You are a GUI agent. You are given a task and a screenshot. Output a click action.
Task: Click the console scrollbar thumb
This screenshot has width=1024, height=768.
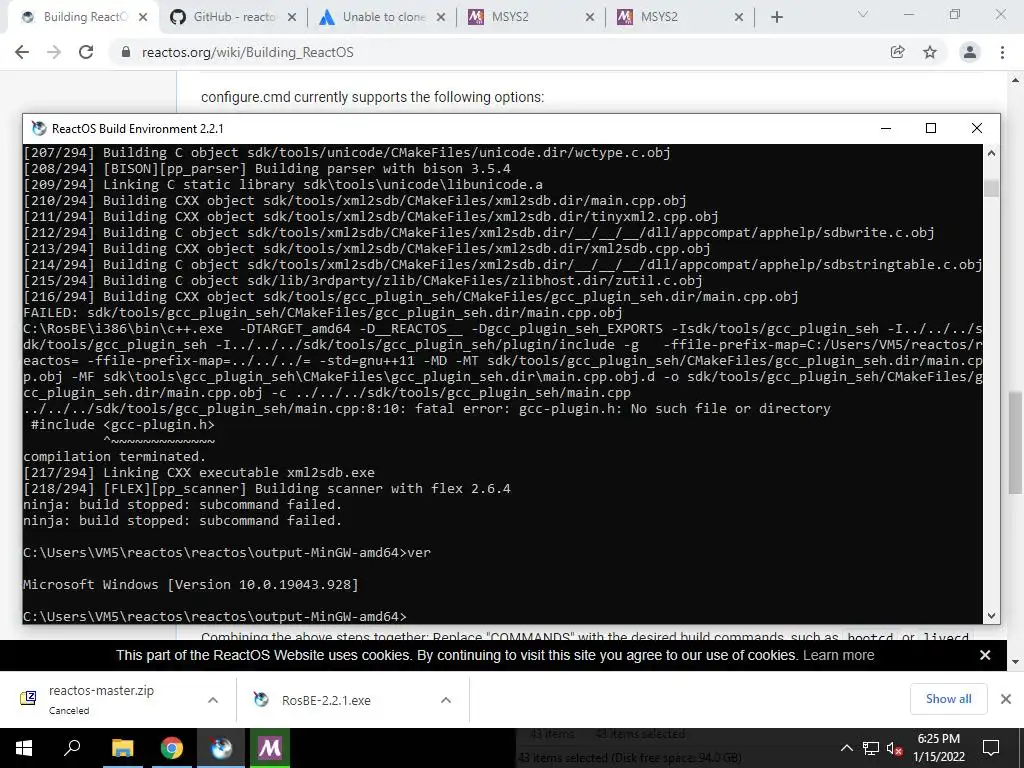point(991,188)
